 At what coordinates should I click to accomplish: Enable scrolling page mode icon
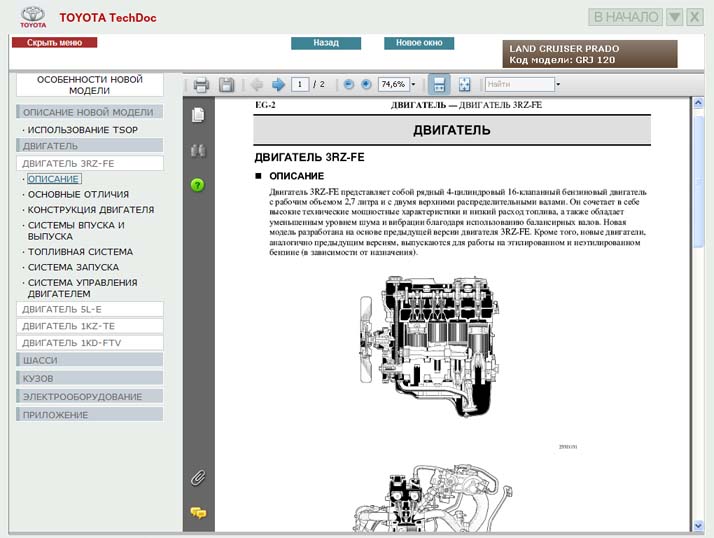[x=439, y=84]
